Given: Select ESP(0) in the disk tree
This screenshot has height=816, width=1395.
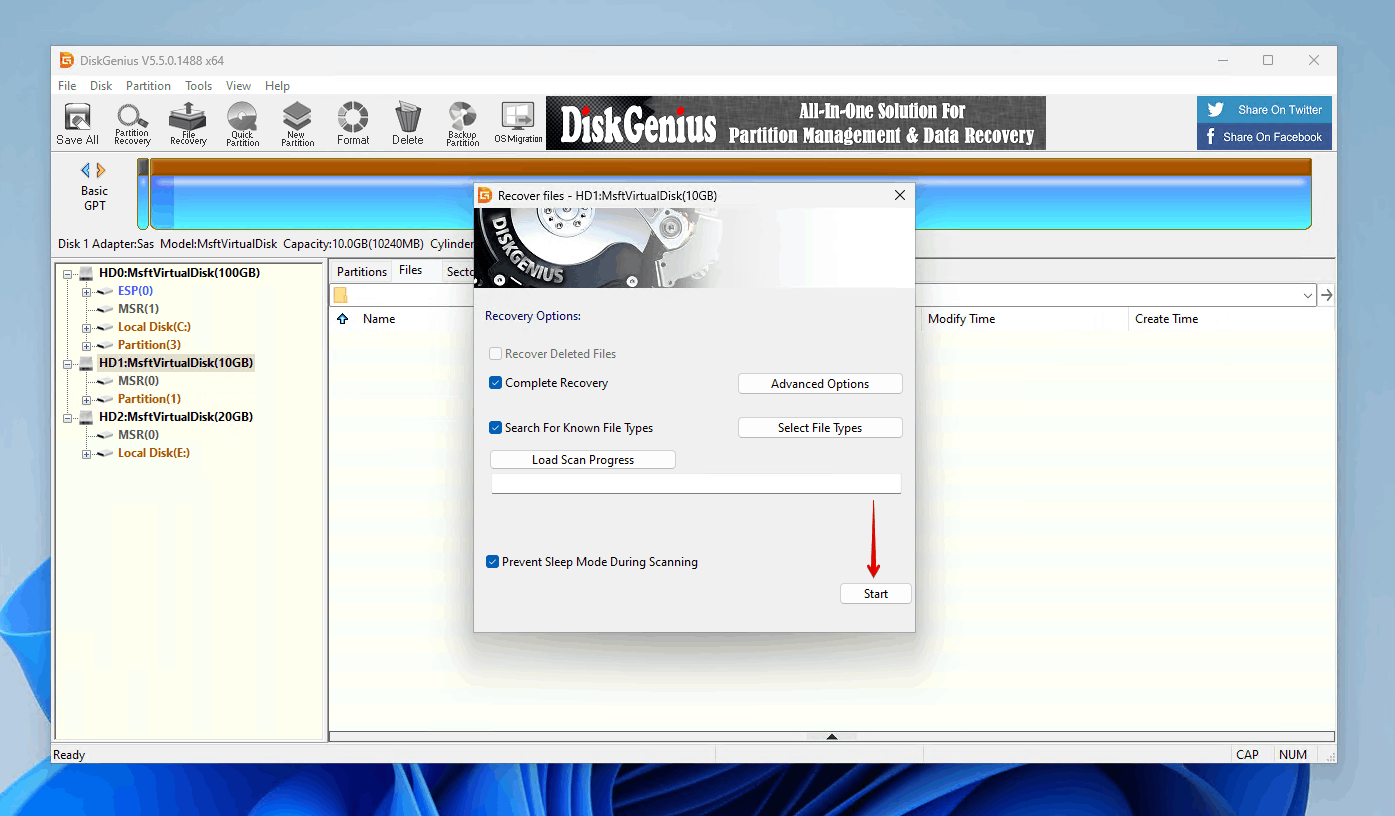Looking at the screenshot, I should 135,291.
